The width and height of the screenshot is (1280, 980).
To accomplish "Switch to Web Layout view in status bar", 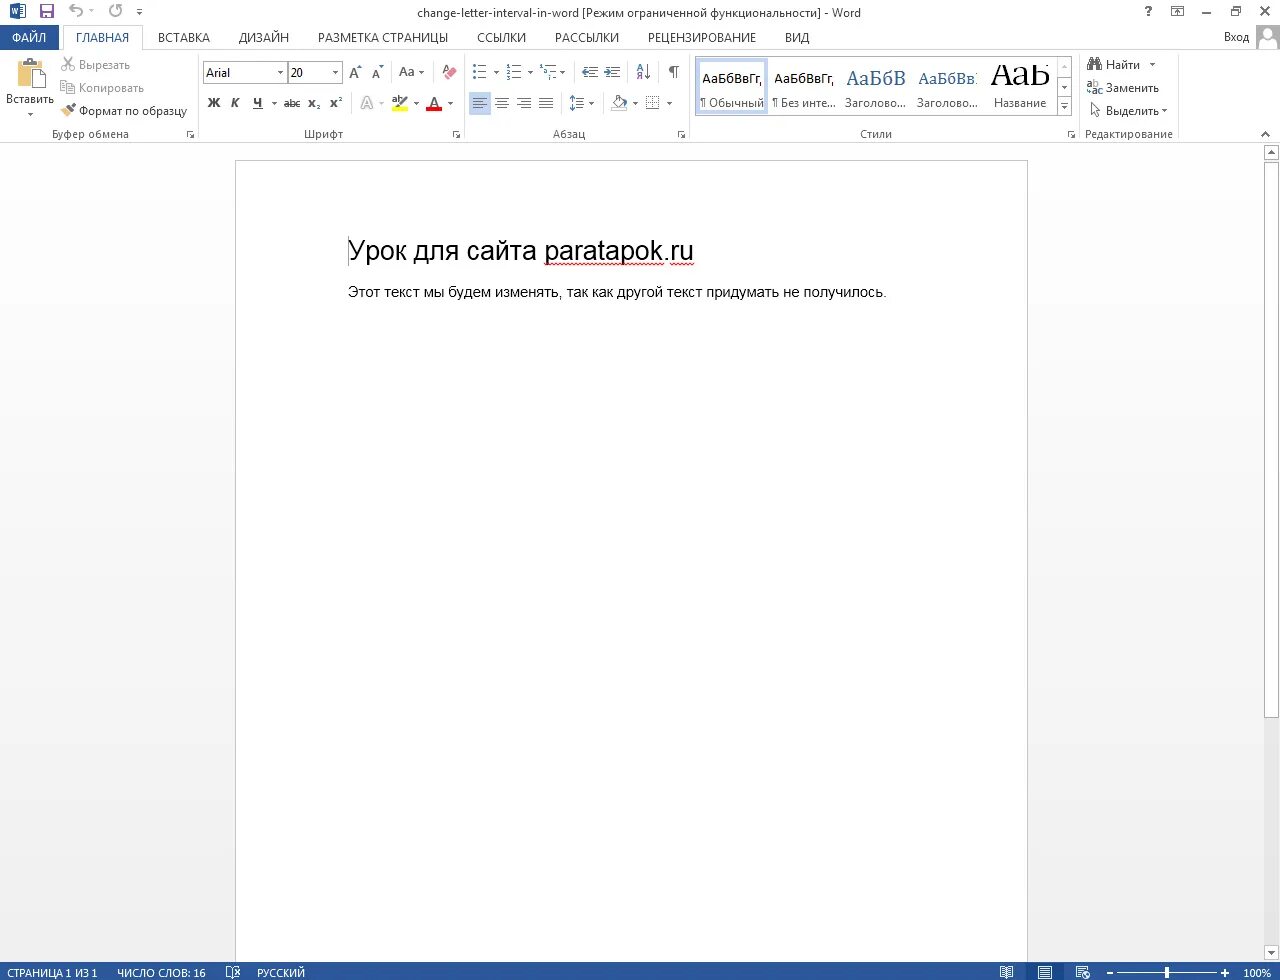I will [1082, 972].
